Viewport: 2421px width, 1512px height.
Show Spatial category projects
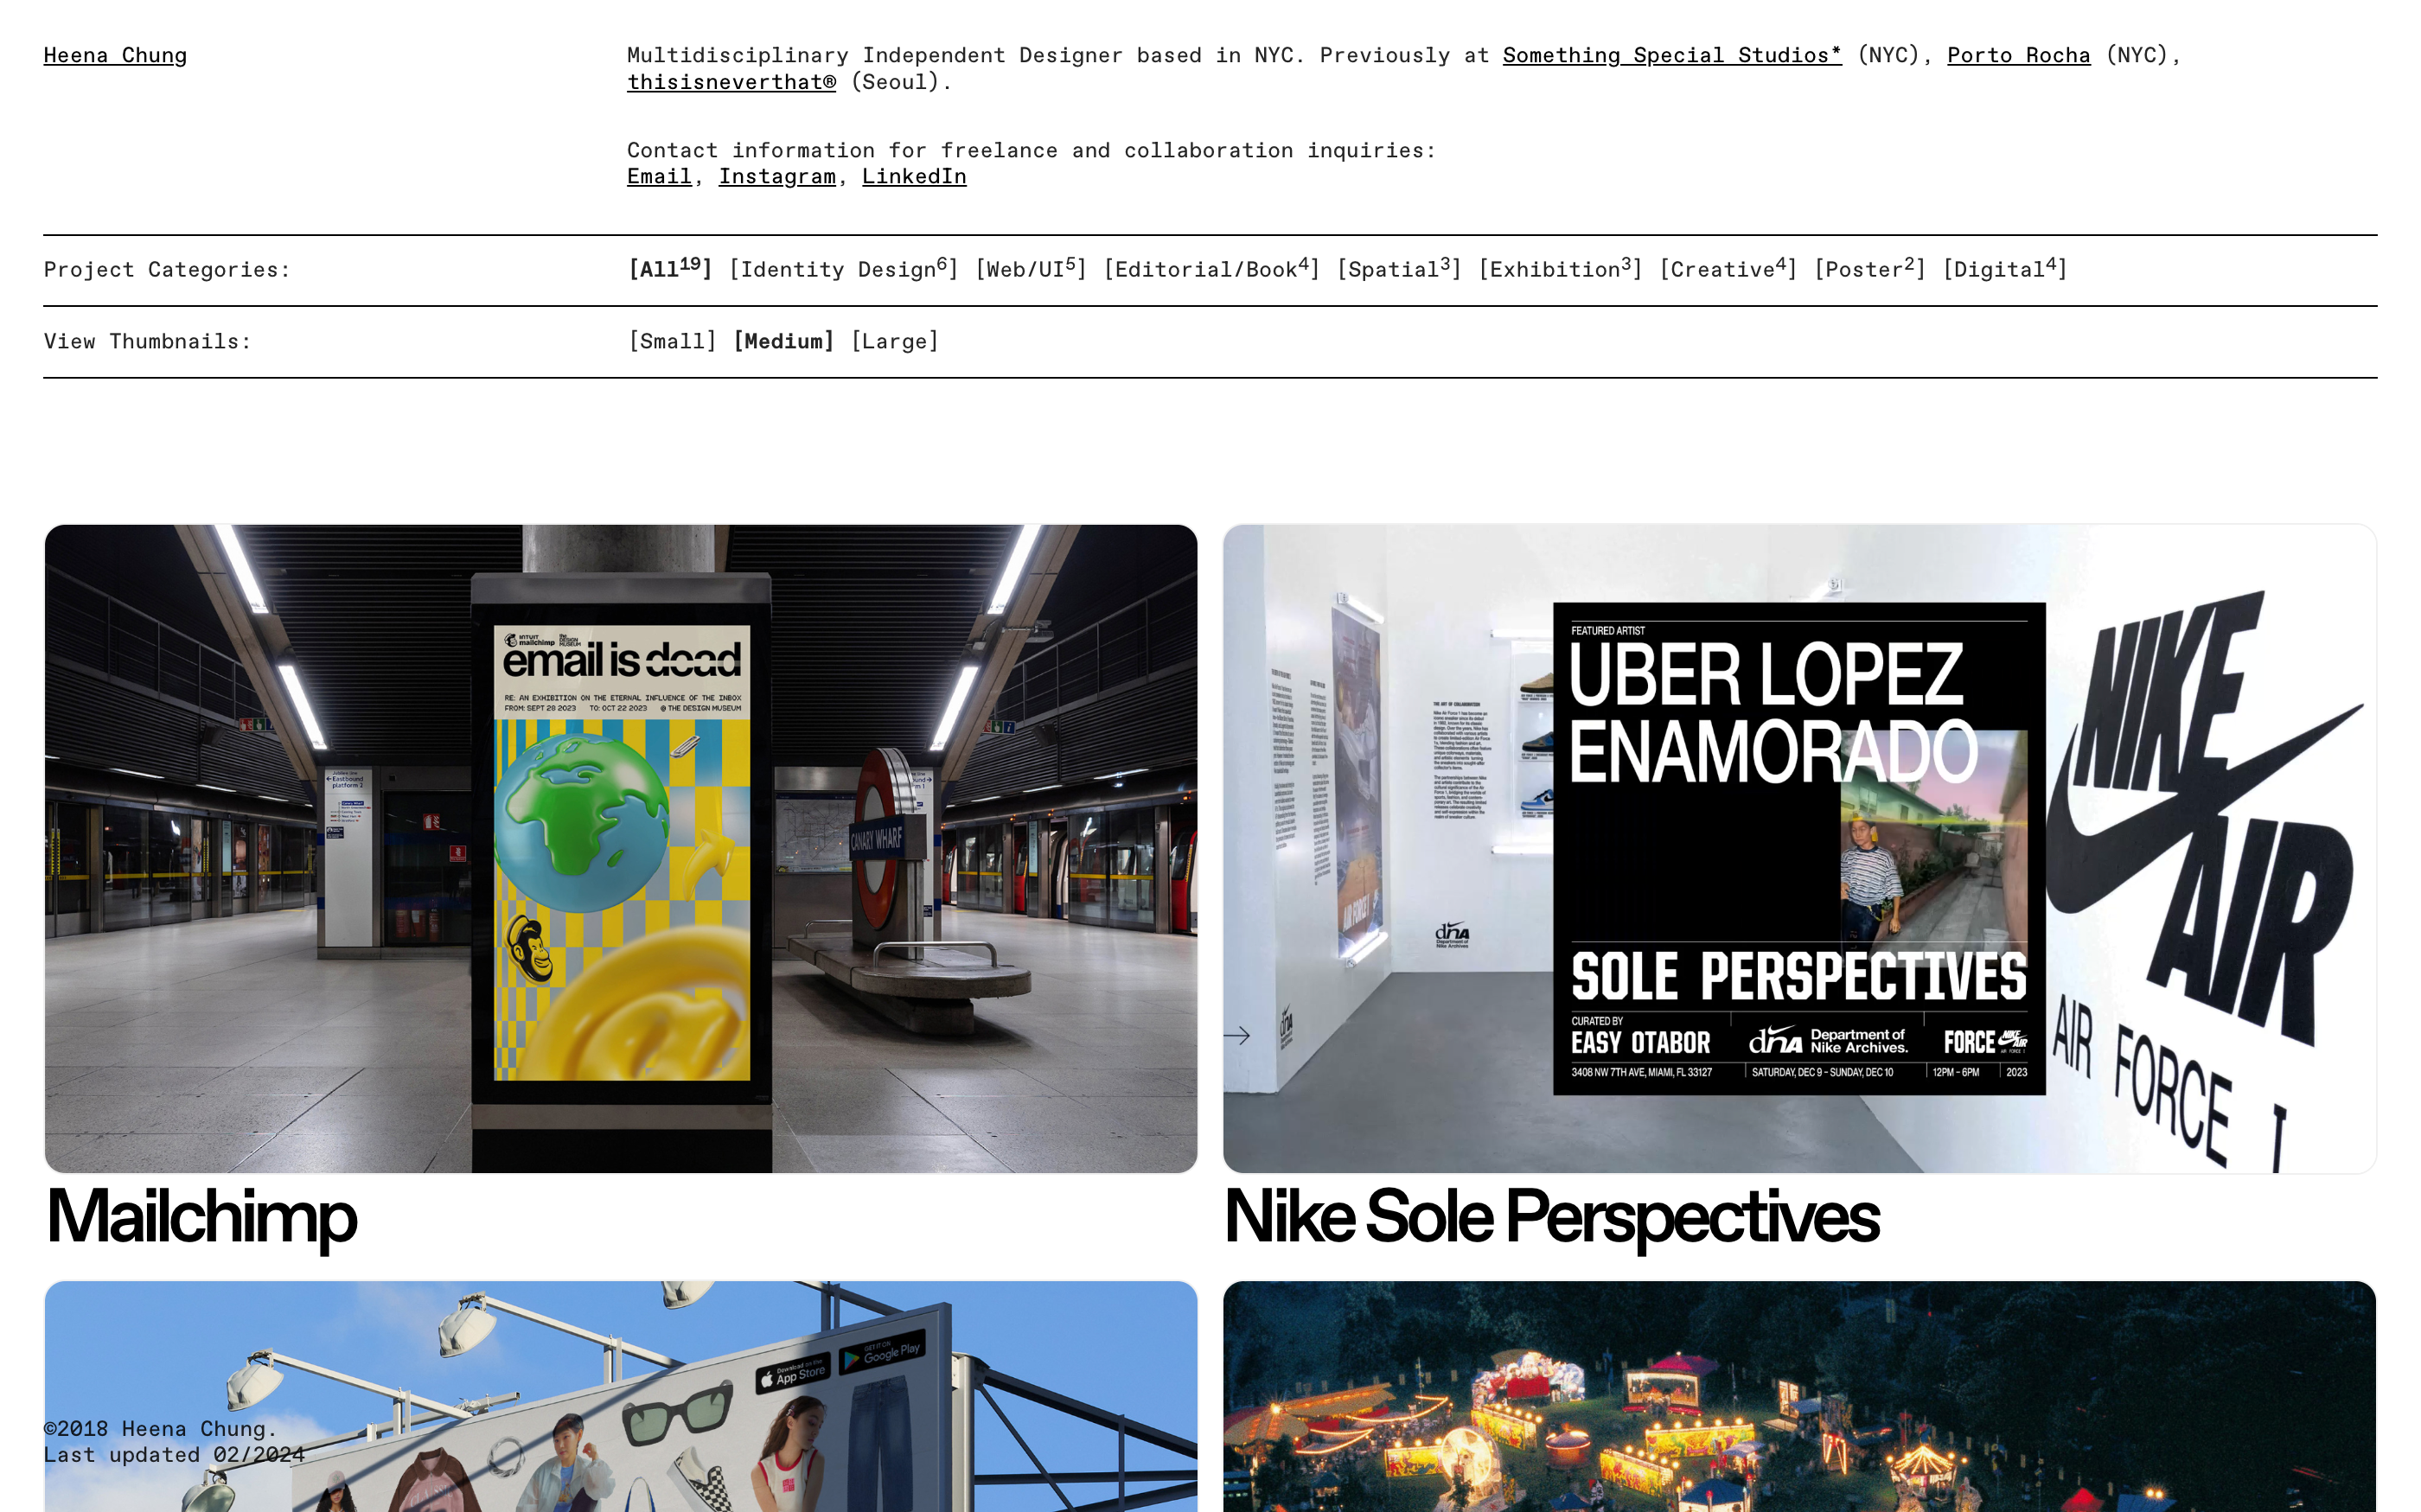(x=1399, y=269)
